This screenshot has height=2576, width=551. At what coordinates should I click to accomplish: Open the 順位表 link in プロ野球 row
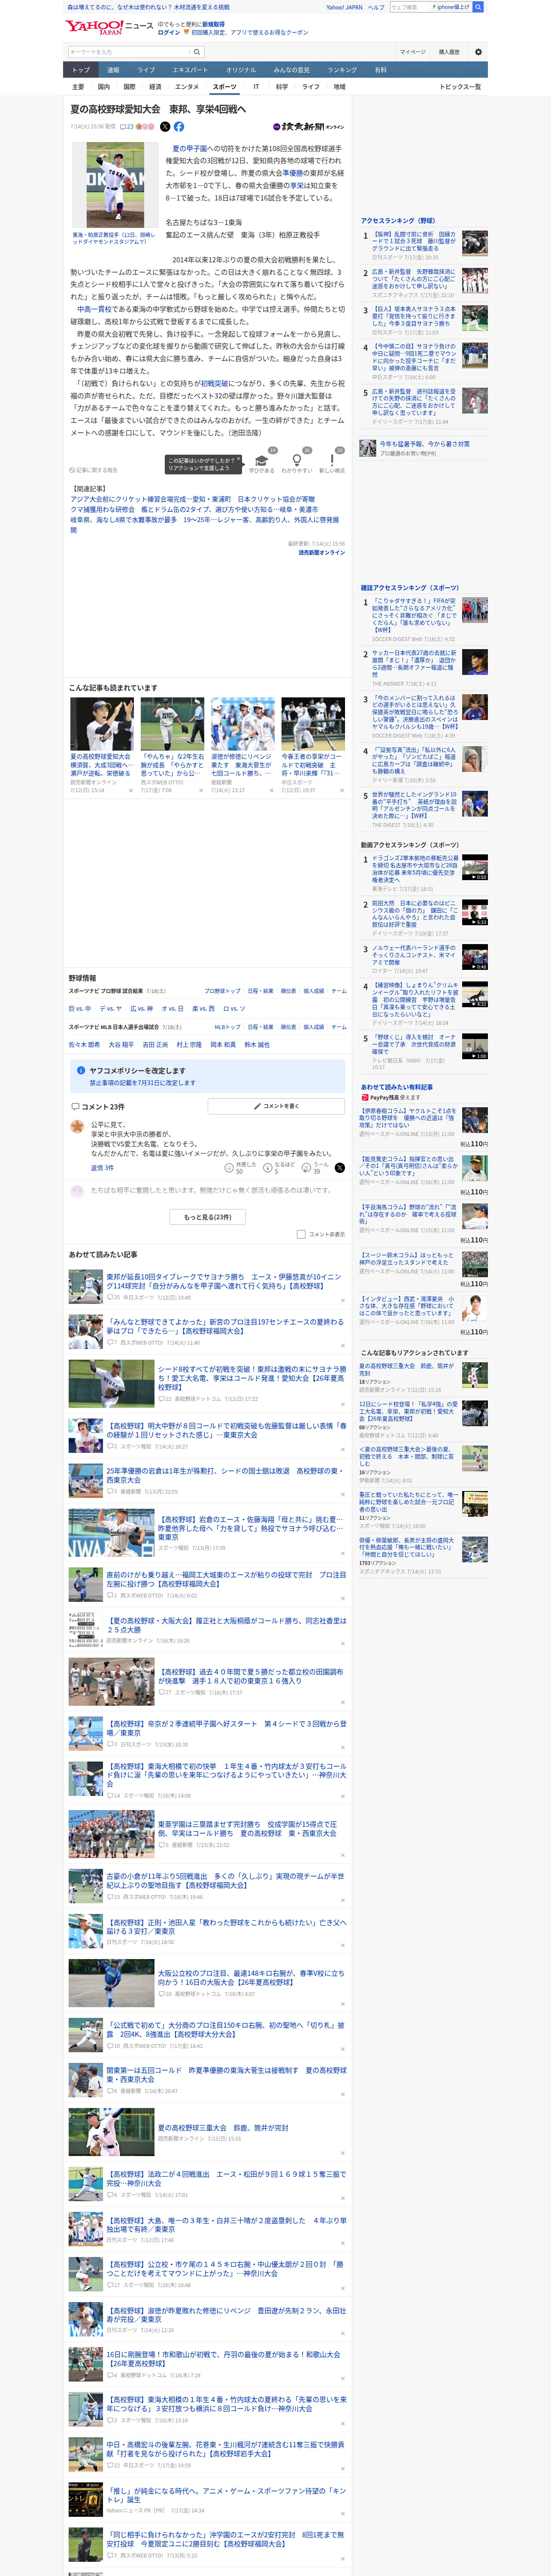coord(288,991)
